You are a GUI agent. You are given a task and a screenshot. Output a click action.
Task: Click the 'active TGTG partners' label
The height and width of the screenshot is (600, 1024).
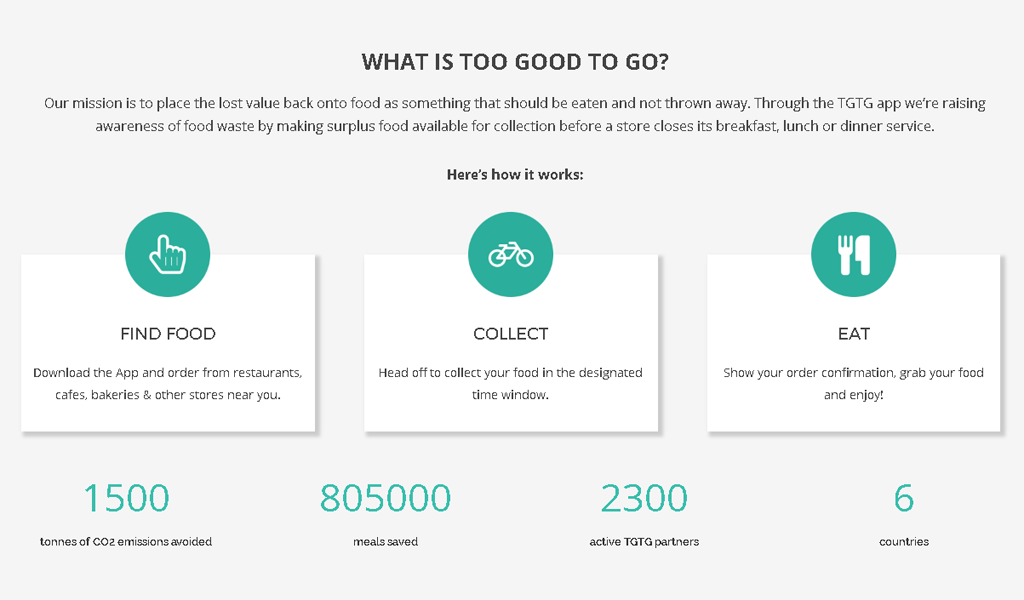point(644,541)
